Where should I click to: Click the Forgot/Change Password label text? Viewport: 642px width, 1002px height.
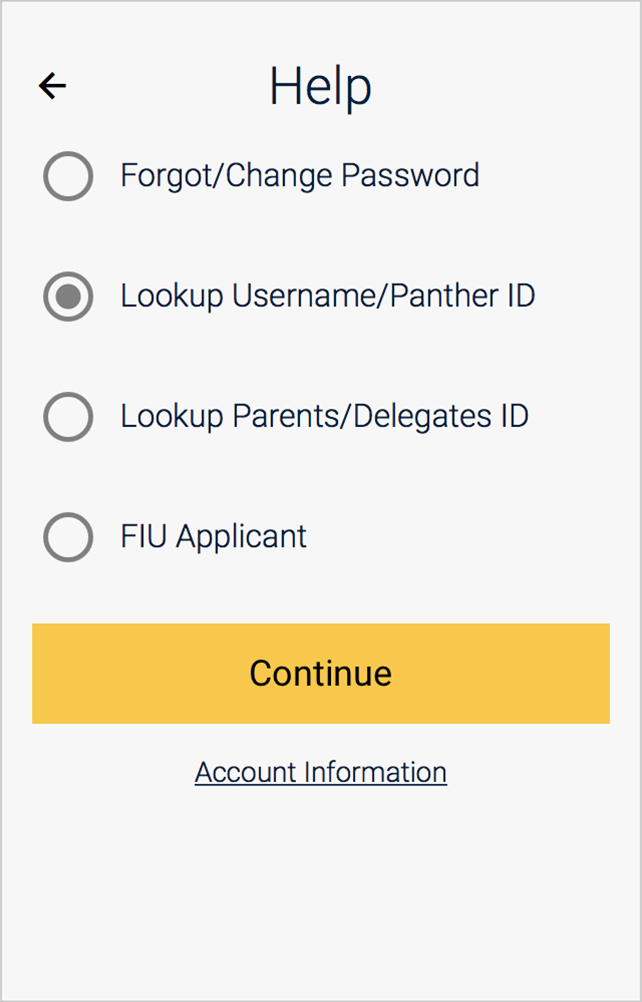point(299,176)
